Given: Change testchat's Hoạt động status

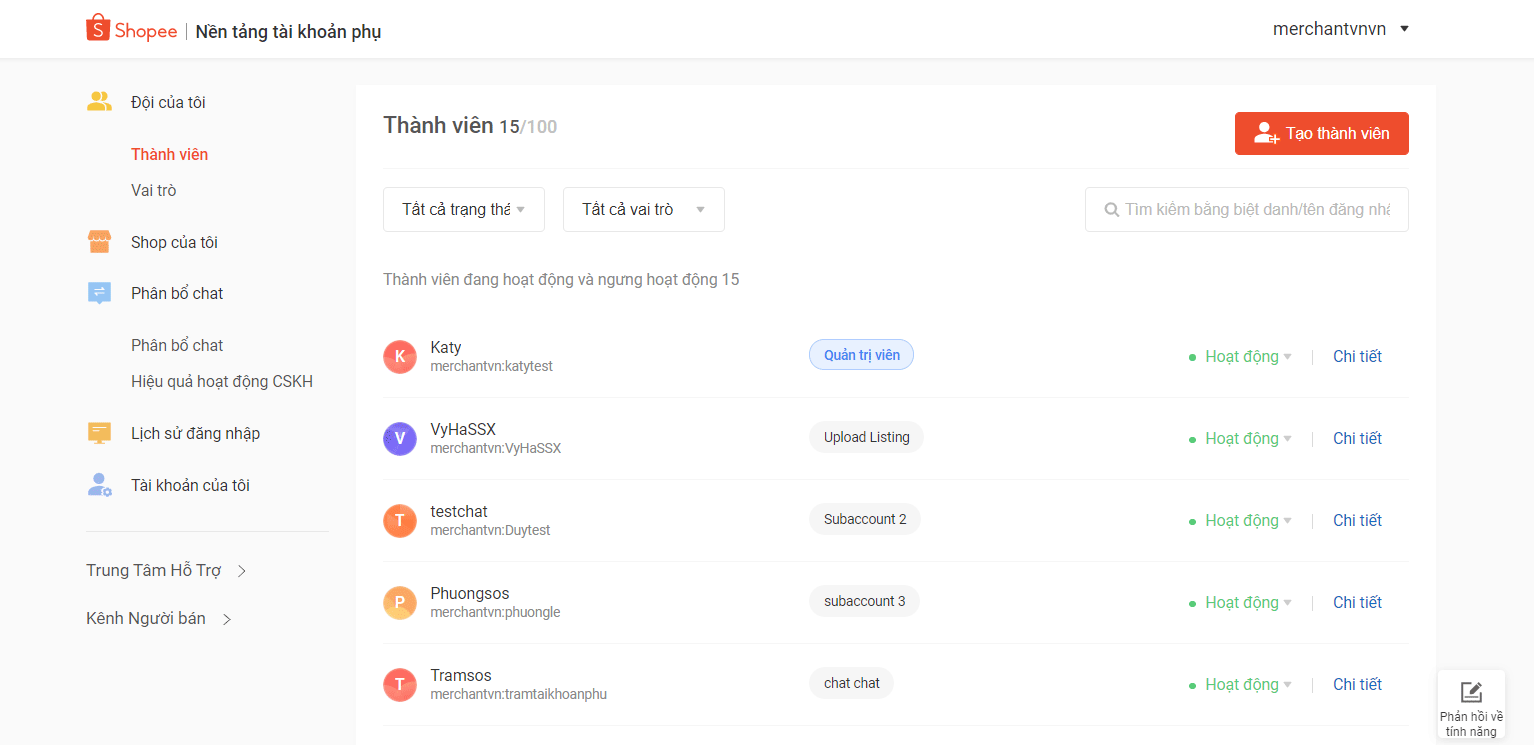Looking at the screenshot, I should coord(1240,521).
